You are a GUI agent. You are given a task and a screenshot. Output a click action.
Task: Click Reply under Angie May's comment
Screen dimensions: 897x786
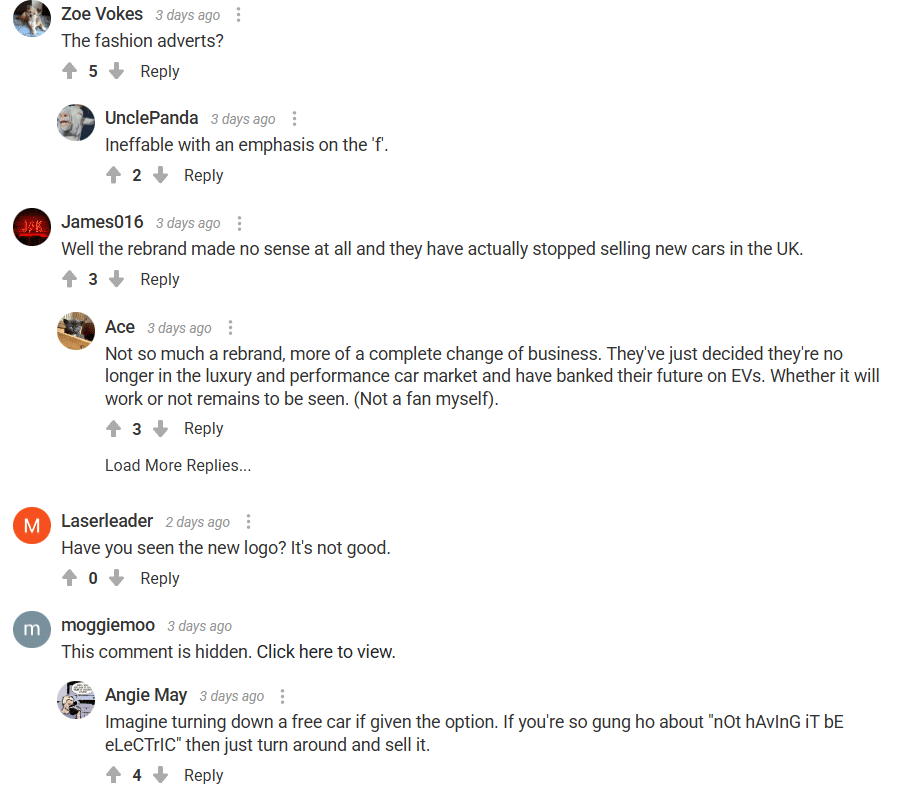[204, 775]
